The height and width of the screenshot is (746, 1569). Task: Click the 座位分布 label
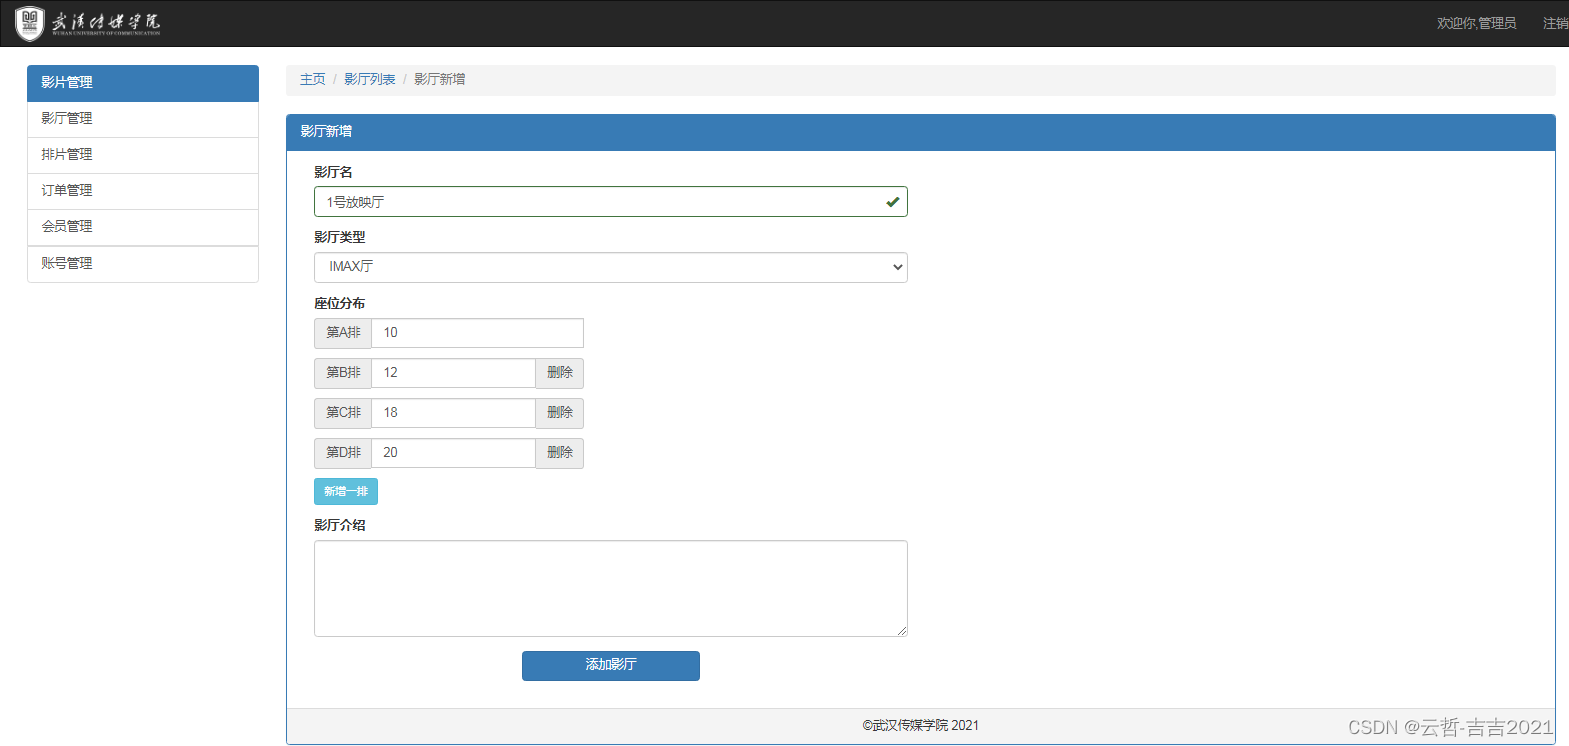339,303
